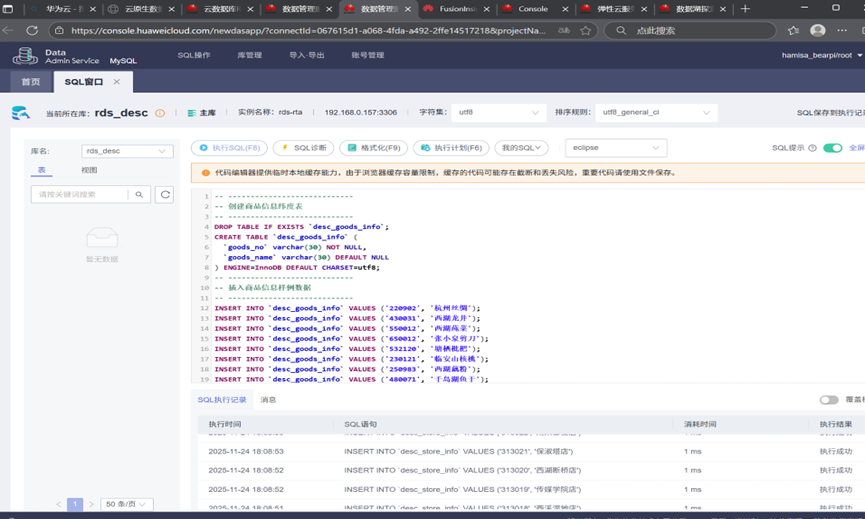Click the SQL保存到执行记录 option

831,113
